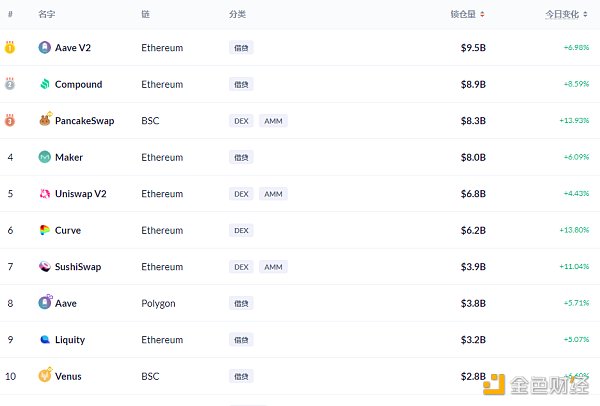Click the Curve rainbow logo icon
The height and width of the screenshot is (406, 600).
click(45, 230)
